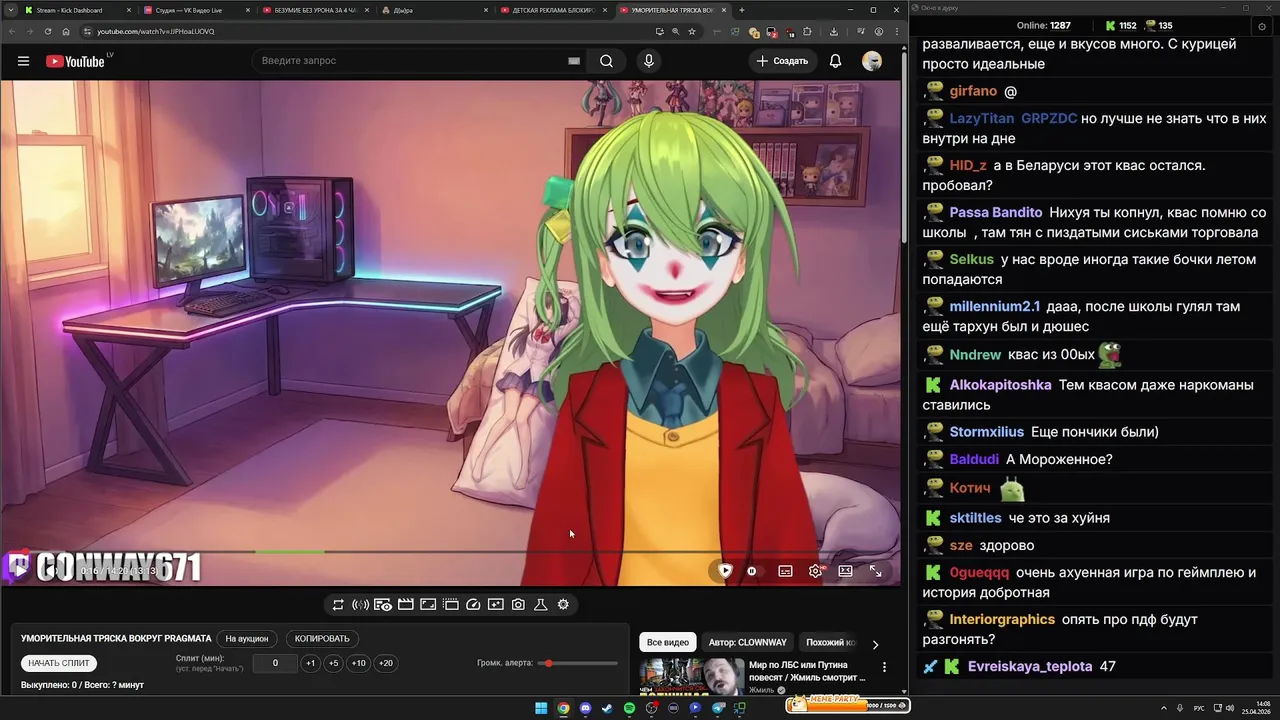The width and height of the screenshot is (1280, 720).
Task: Open Spotify from the taskbar
Action: tap(629, 708)
